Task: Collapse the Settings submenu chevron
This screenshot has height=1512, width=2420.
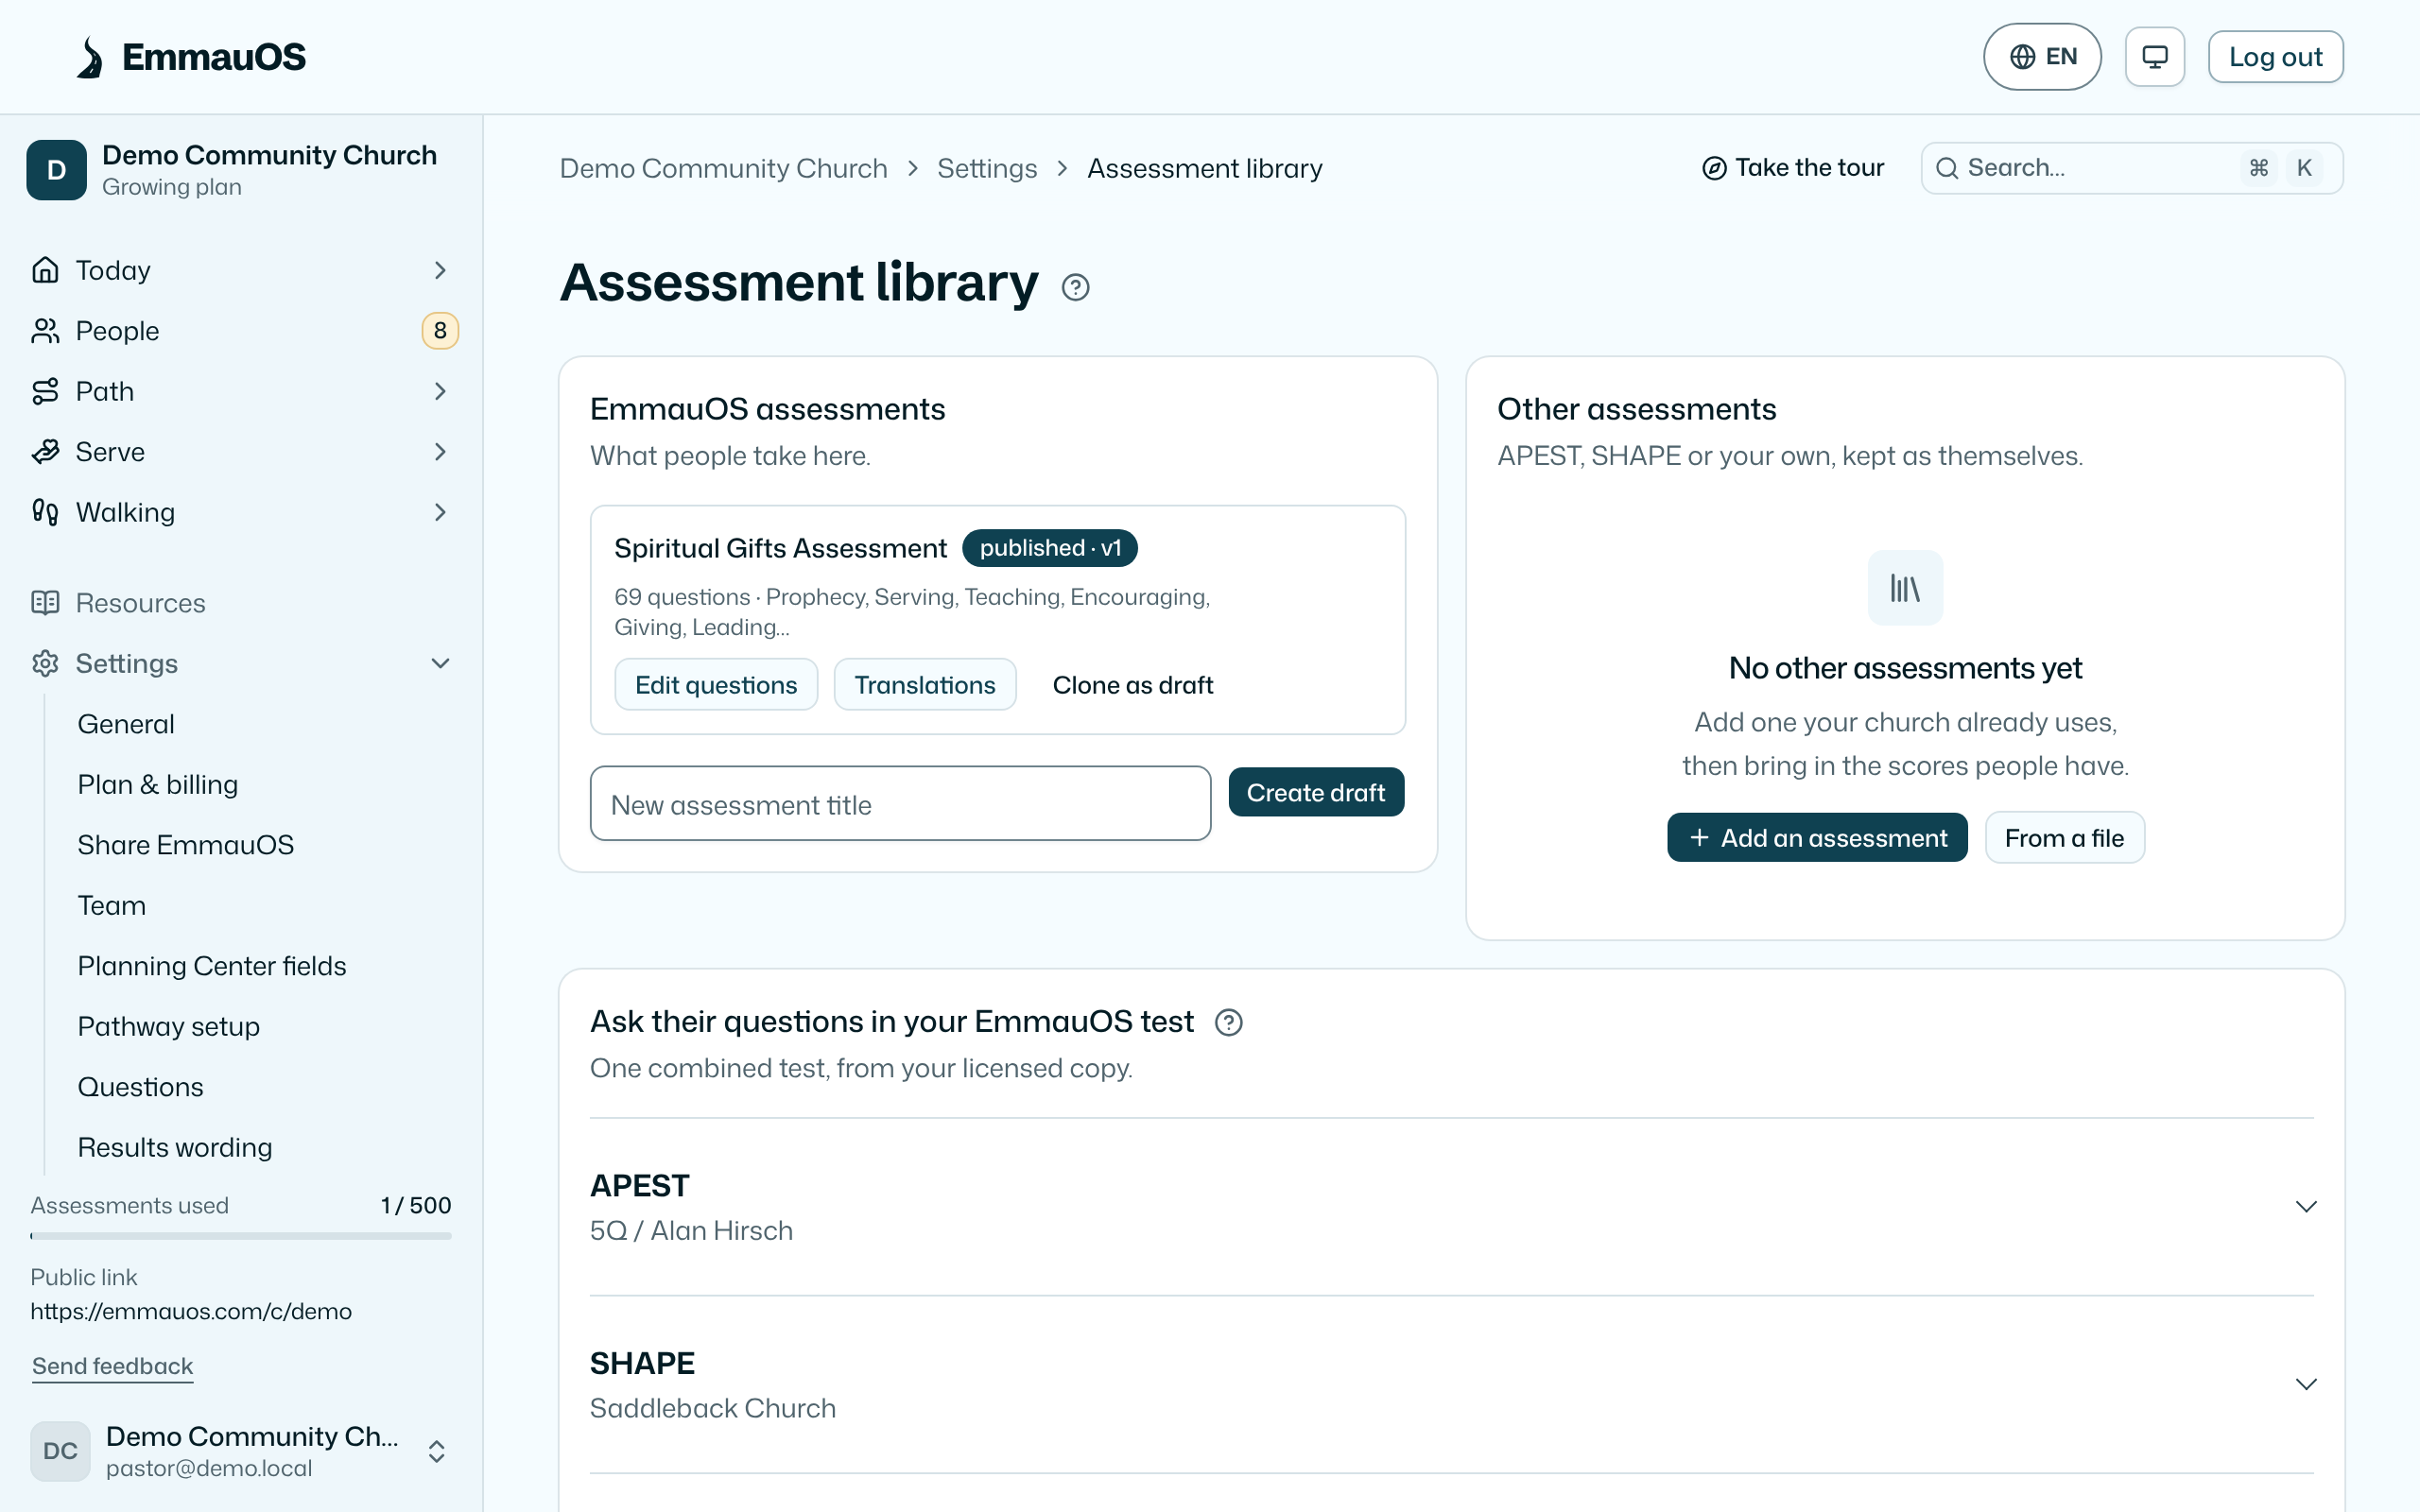Action: (440, 663)
